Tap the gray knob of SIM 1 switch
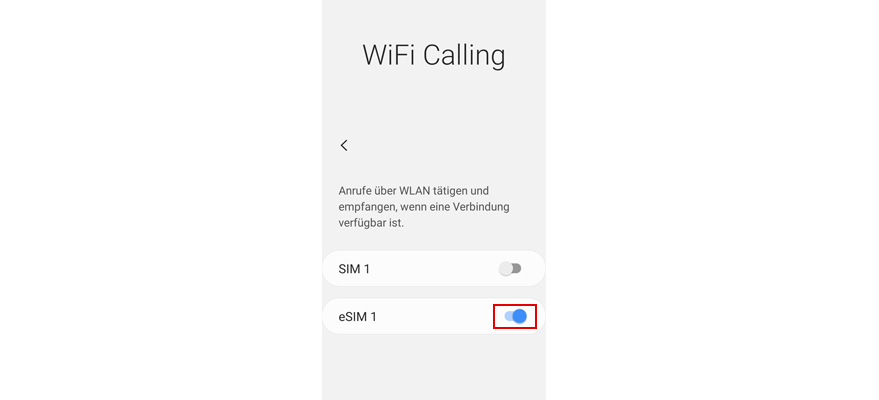This screenshot has width=879, height=400. pyautogui.click(x=506, y=269)
